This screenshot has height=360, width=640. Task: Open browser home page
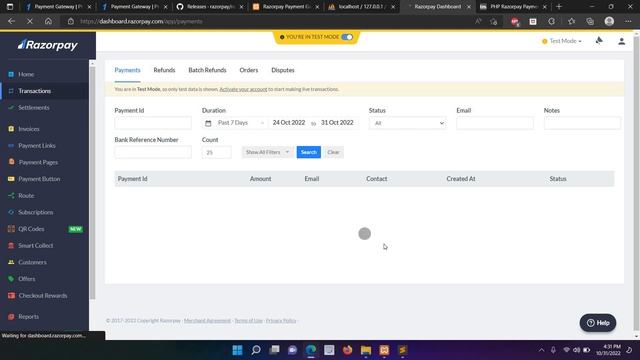tap(48, 21)
